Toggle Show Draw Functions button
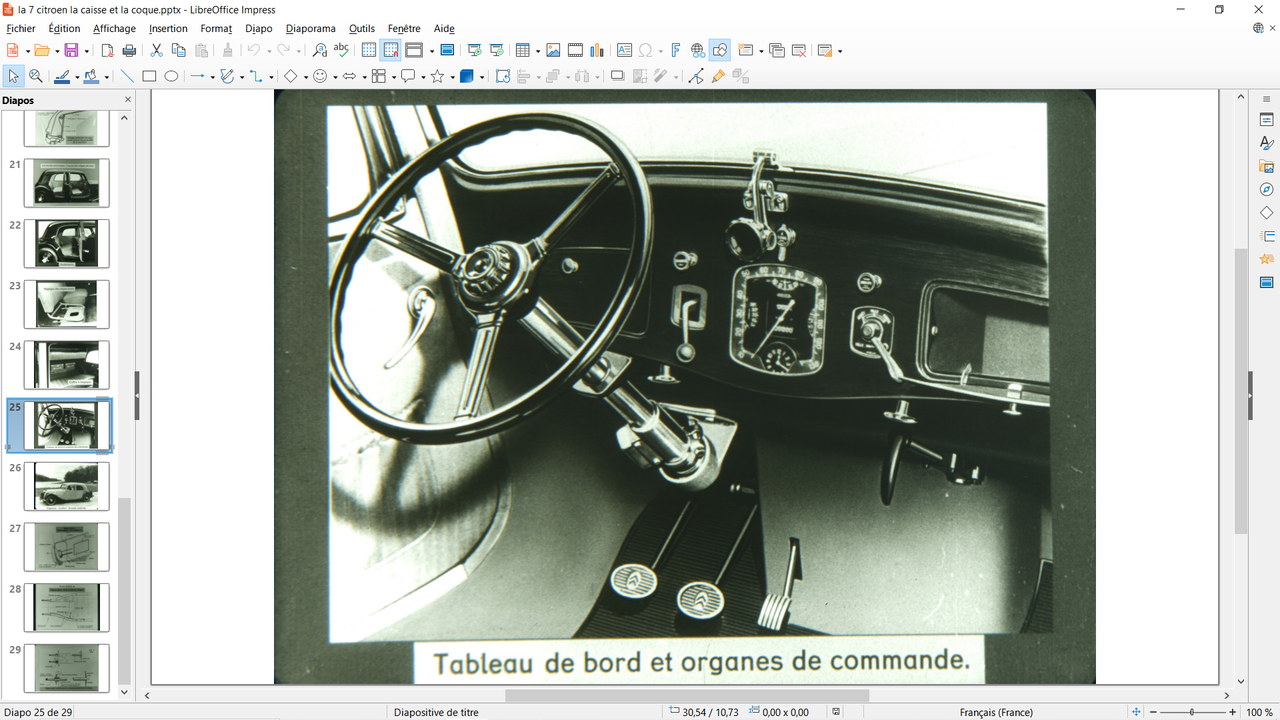This screenshot has height=720, width=1280. pos(720,50)
